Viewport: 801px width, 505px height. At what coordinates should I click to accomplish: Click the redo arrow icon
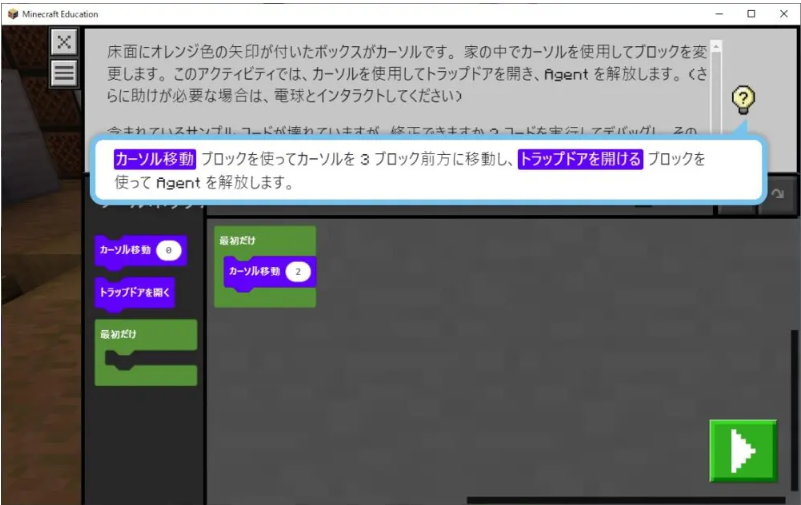(x=778, y=194)
